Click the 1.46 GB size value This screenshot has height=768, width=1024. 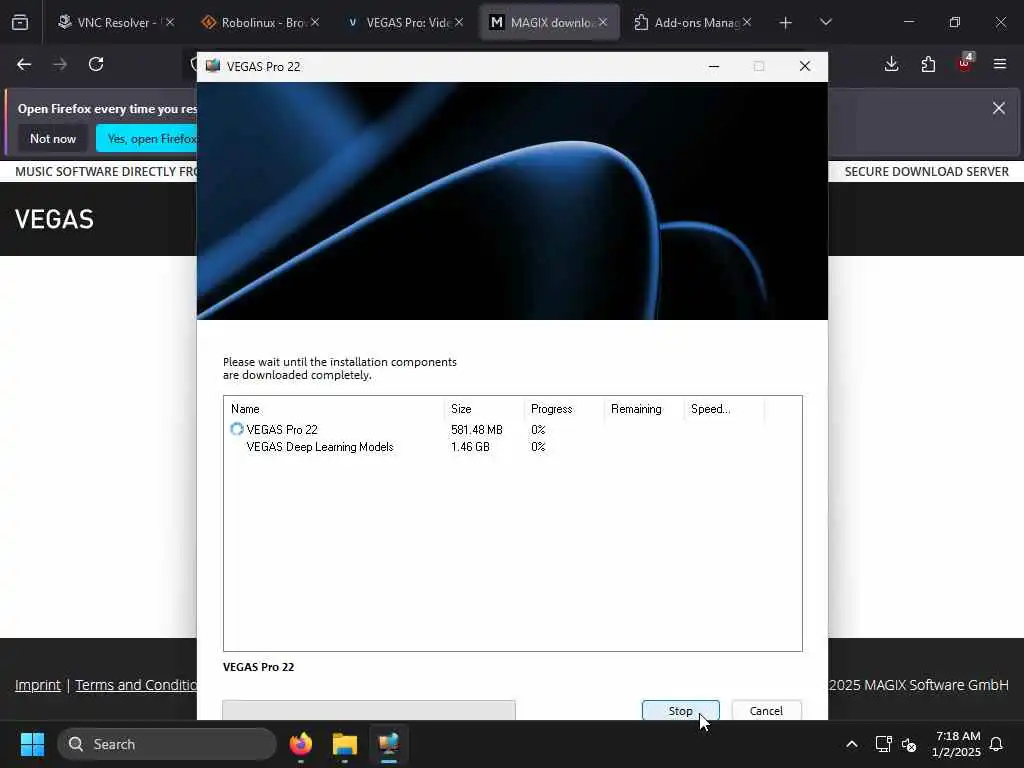point(470,447)
